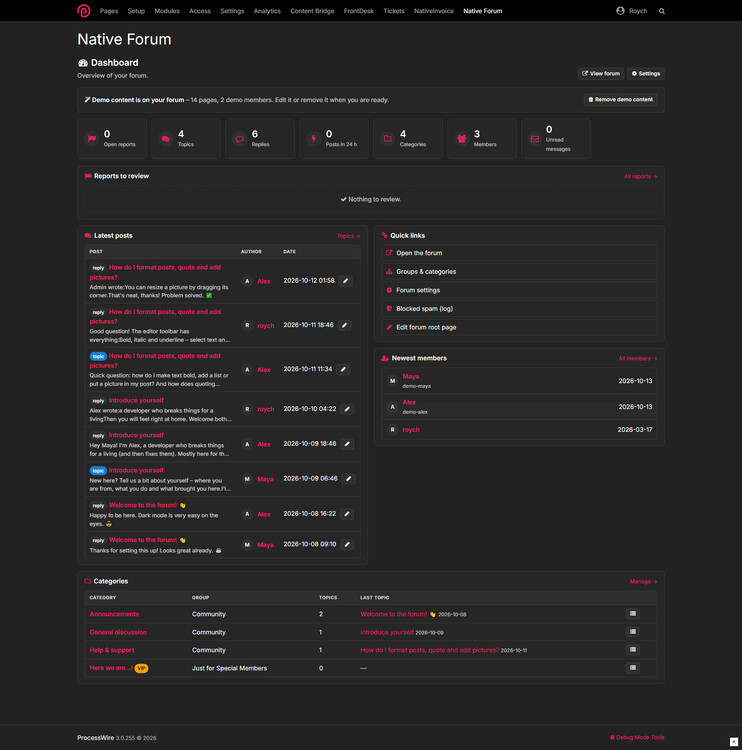Click the ProcessWire logo icon

tap(84, 11)
